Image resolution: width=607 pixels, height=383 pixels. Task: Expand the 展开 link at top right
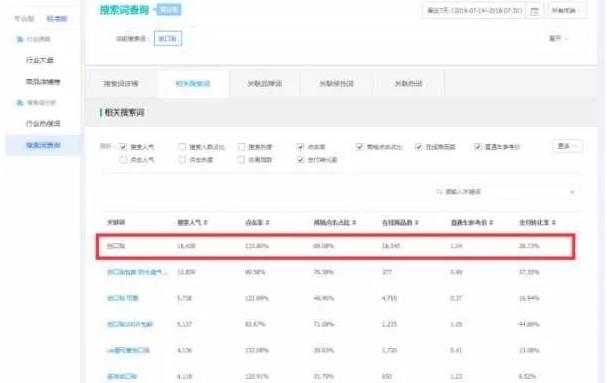coord(558,38)
